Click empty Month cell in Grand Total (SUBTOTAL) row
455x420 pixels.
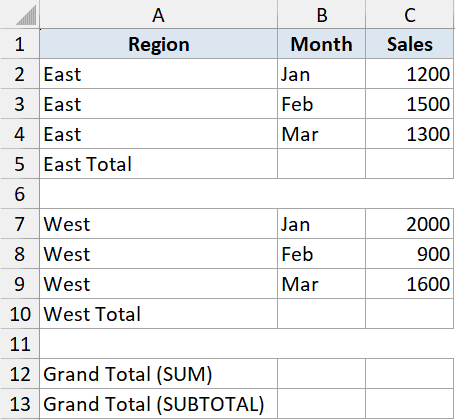321,404
